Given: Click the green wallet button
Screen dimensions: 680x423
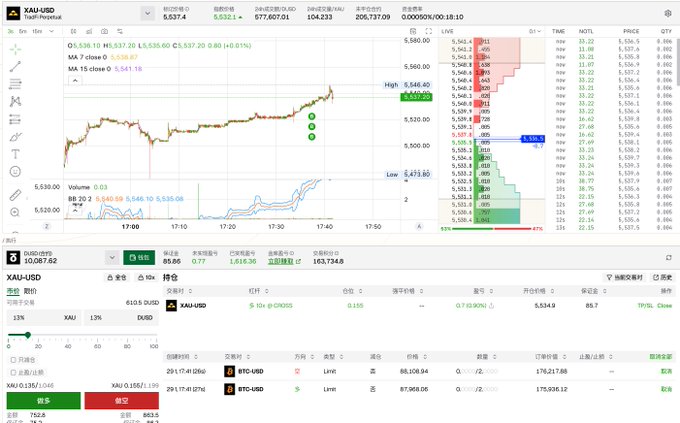Looking at the screenshot, I should [139, 257].
